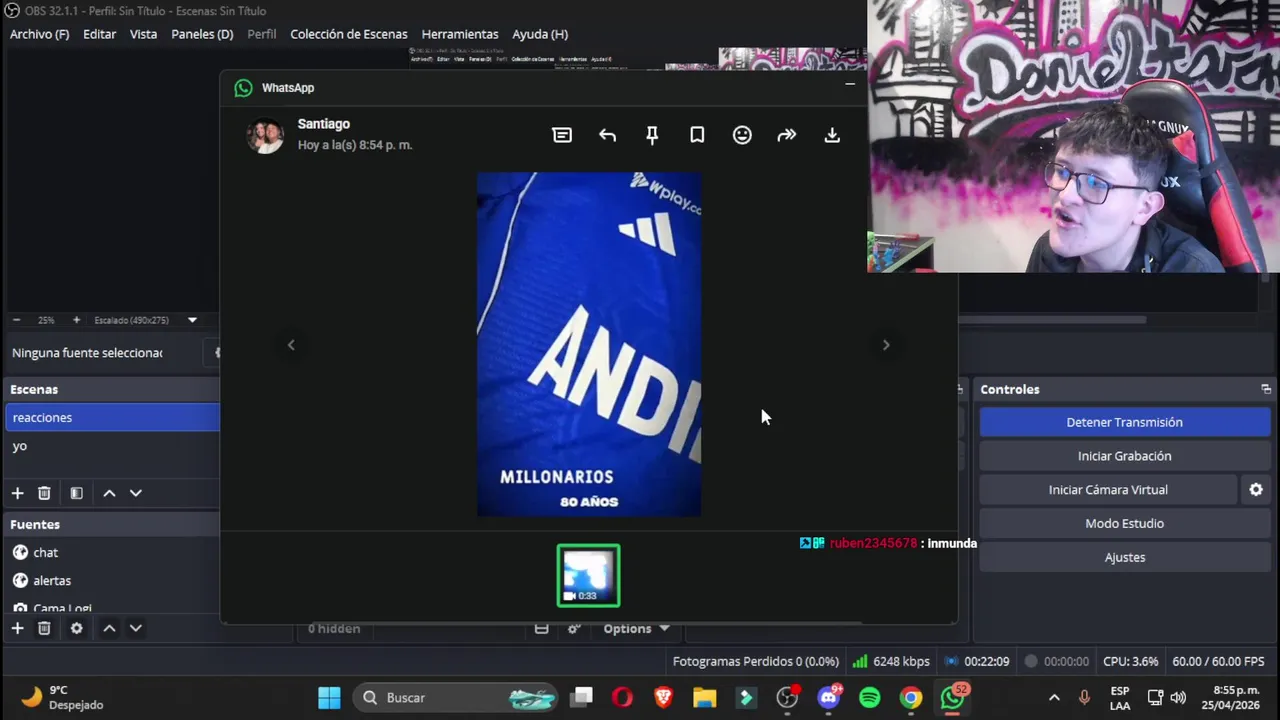Screen dimensions: 1280x720
Task: Forward the media in WhatsApp viewer
Action: pos(787,135)
